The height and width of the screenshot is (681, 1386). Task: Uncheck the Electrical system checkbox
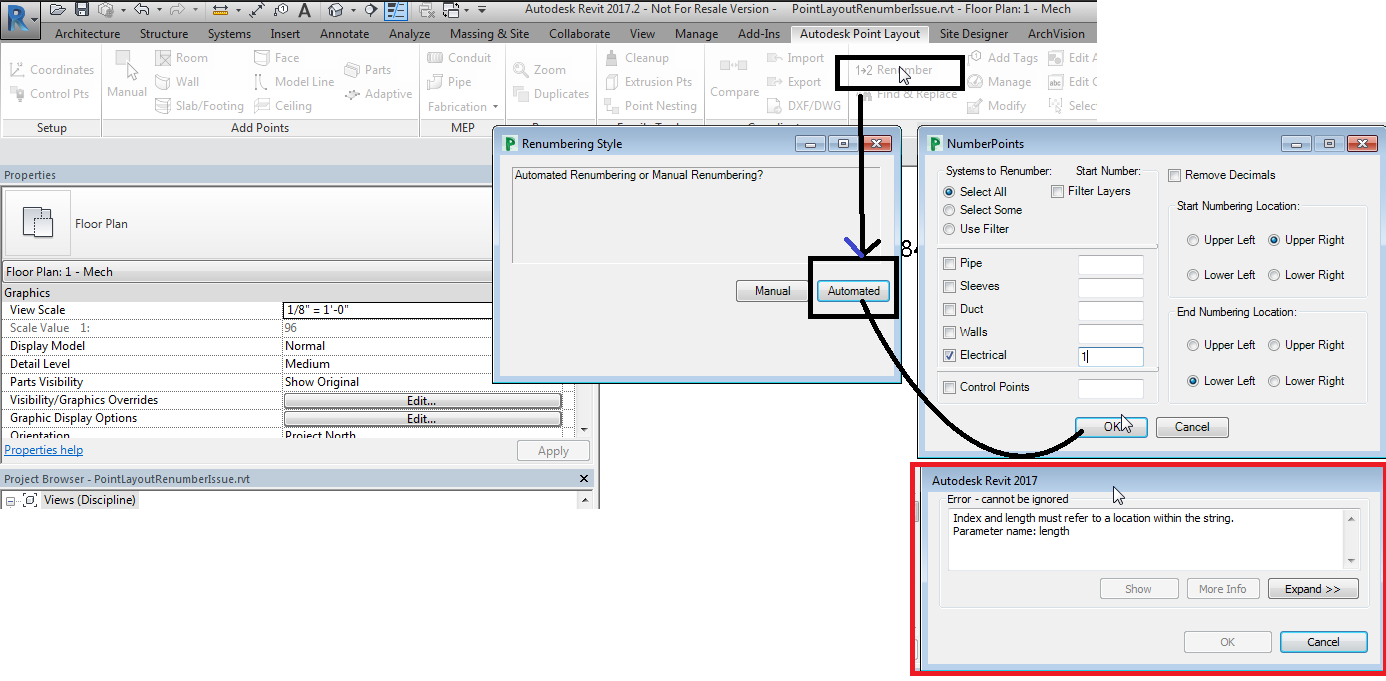tap(950, 356)
